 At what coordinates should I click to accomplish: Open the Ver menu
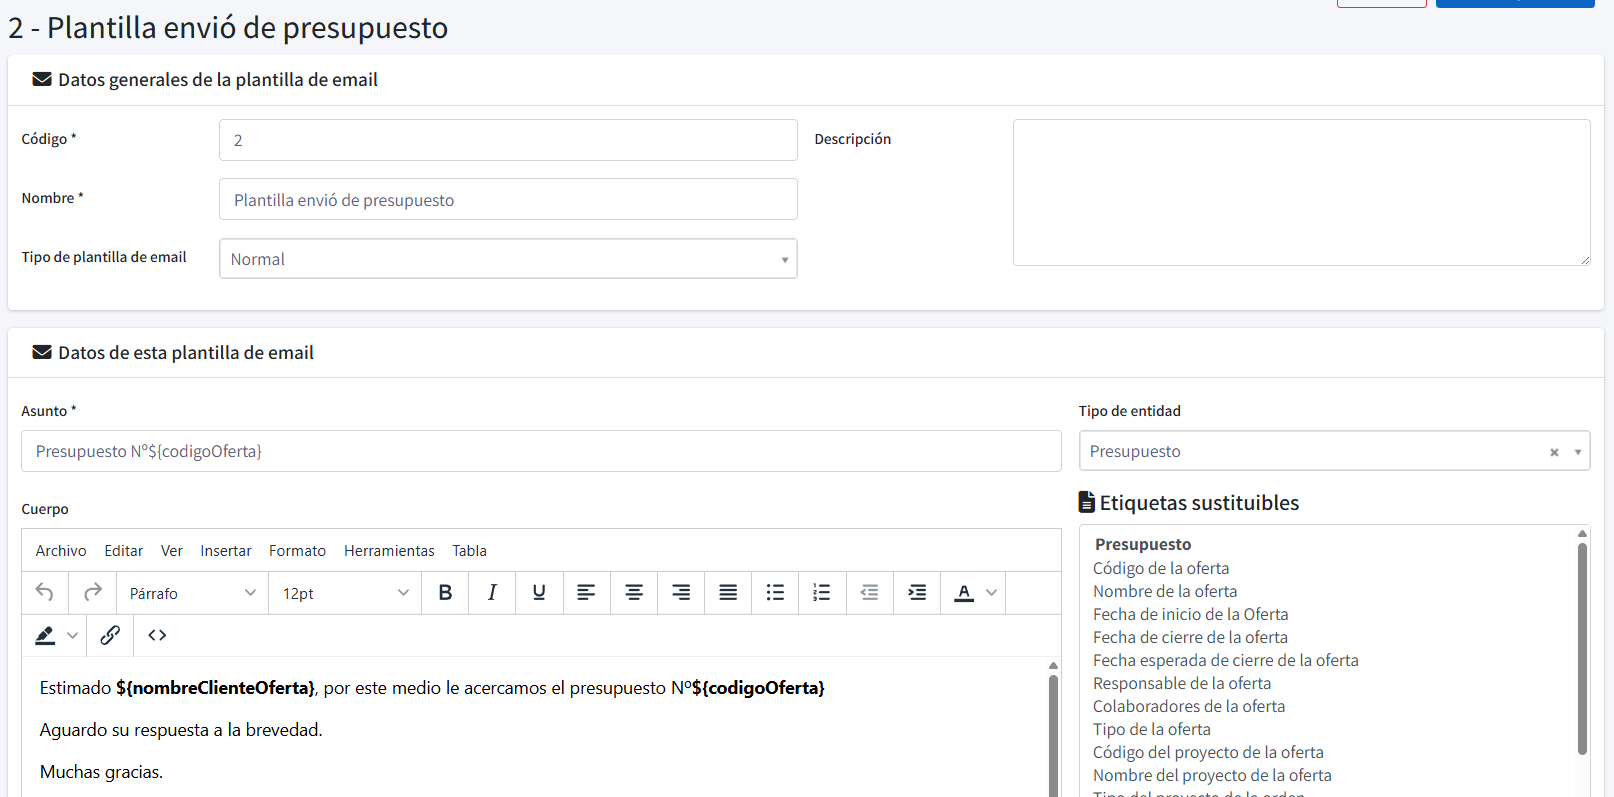tap(172, 551)
